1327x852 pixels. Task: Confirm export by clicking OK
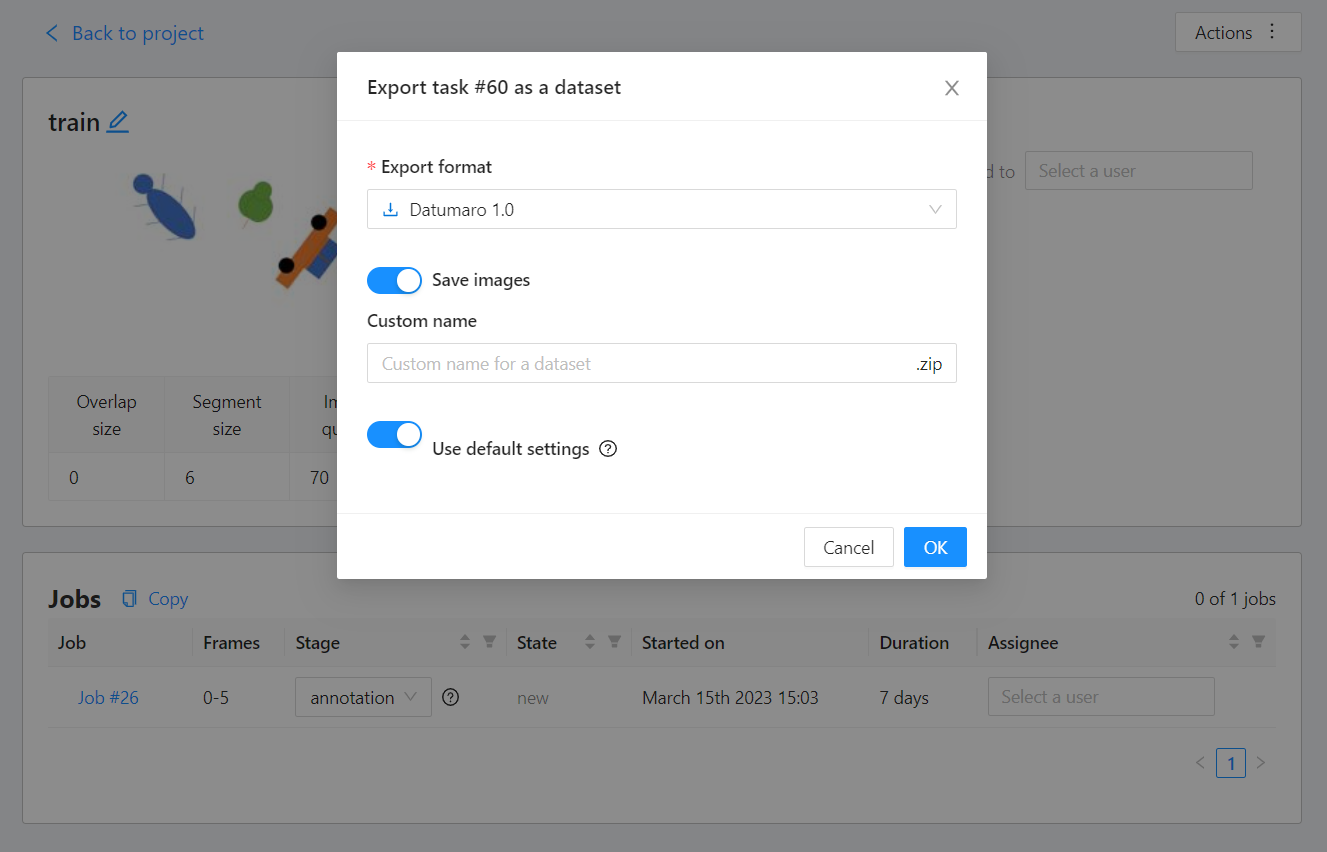coord(934,547)
